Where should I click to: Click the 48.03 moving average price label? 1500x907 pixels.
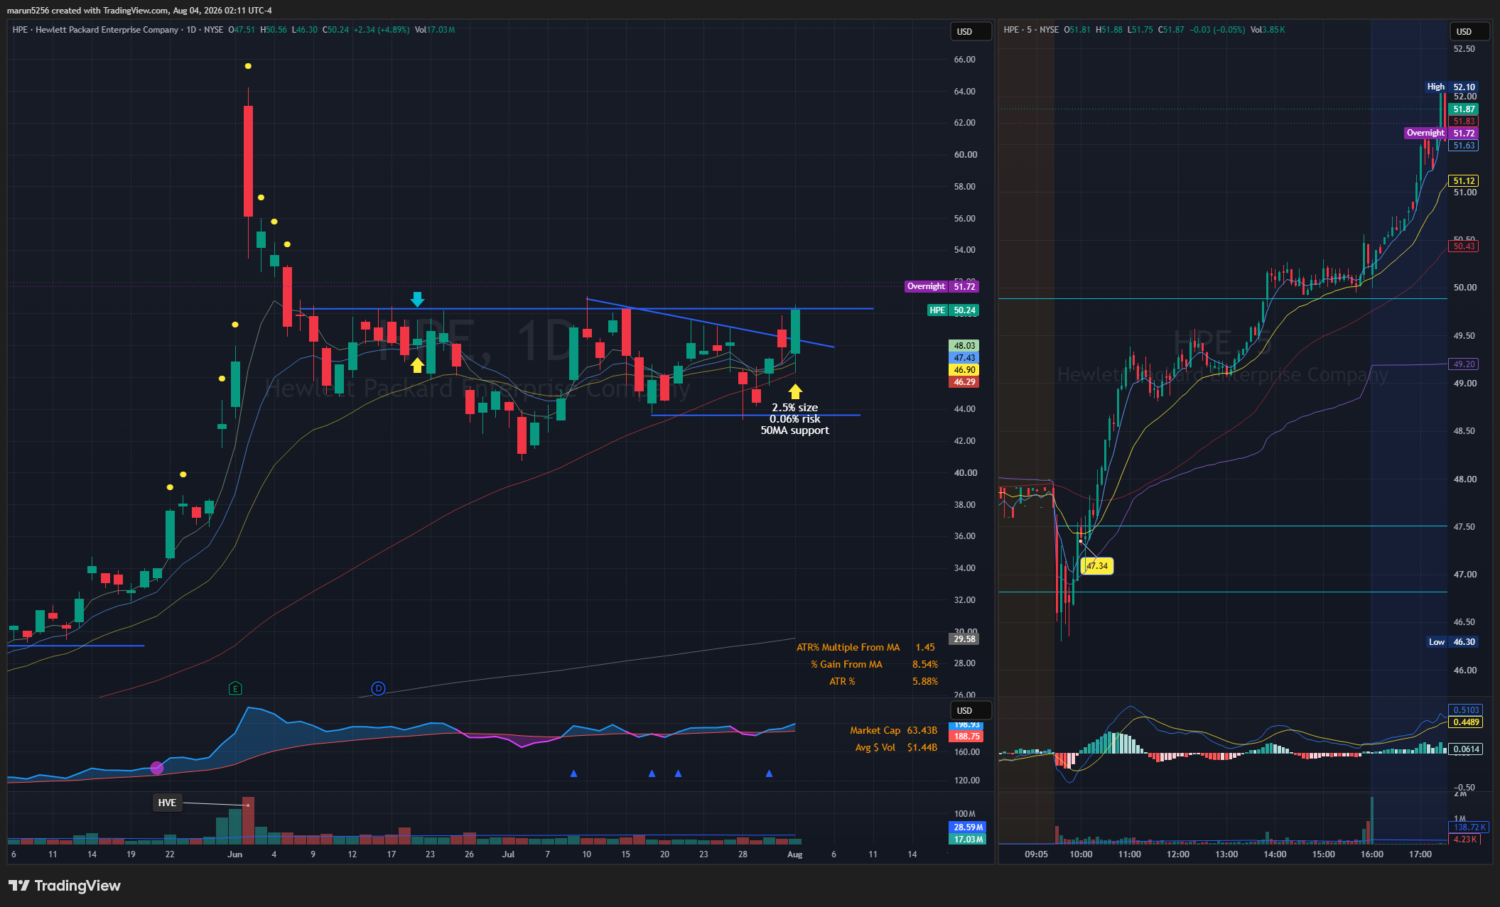[x=964, y=346]
